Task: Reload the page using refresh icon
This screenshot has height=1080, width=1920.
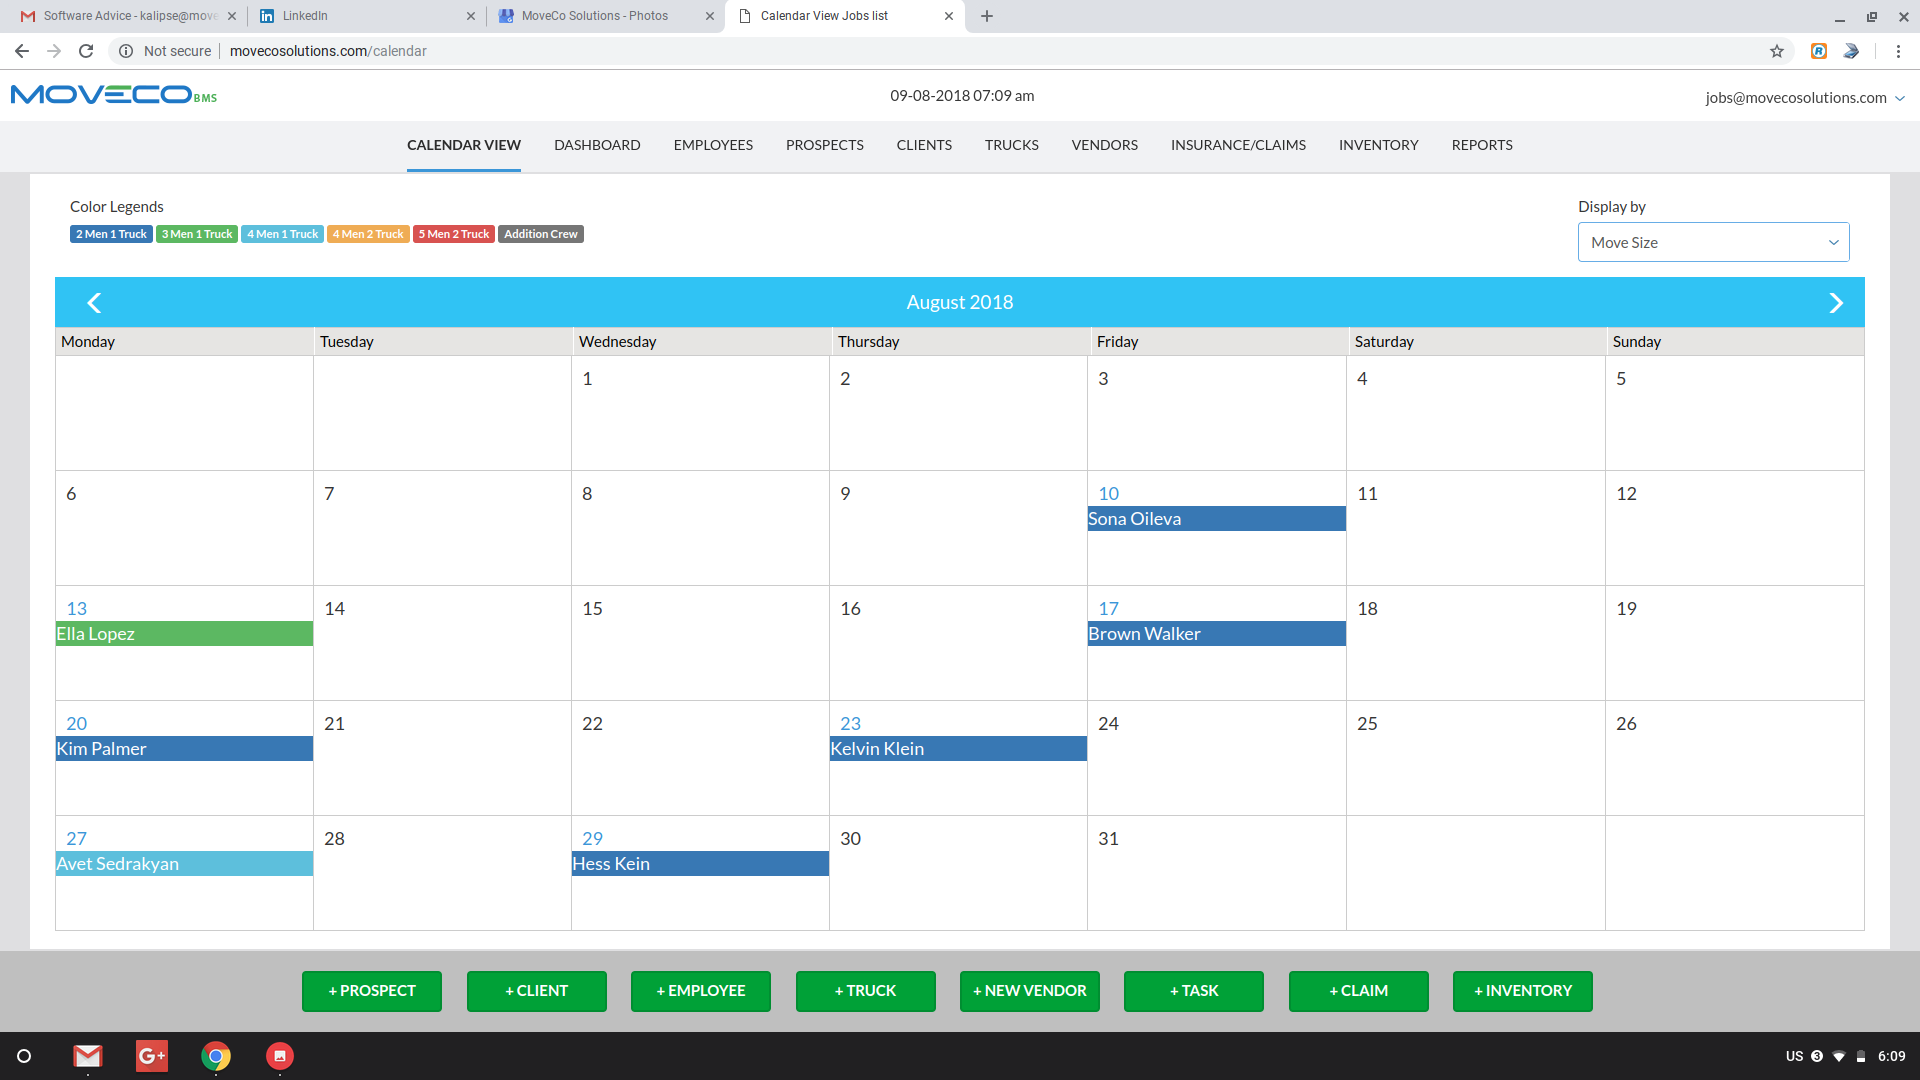Action: tap(86, 51)
